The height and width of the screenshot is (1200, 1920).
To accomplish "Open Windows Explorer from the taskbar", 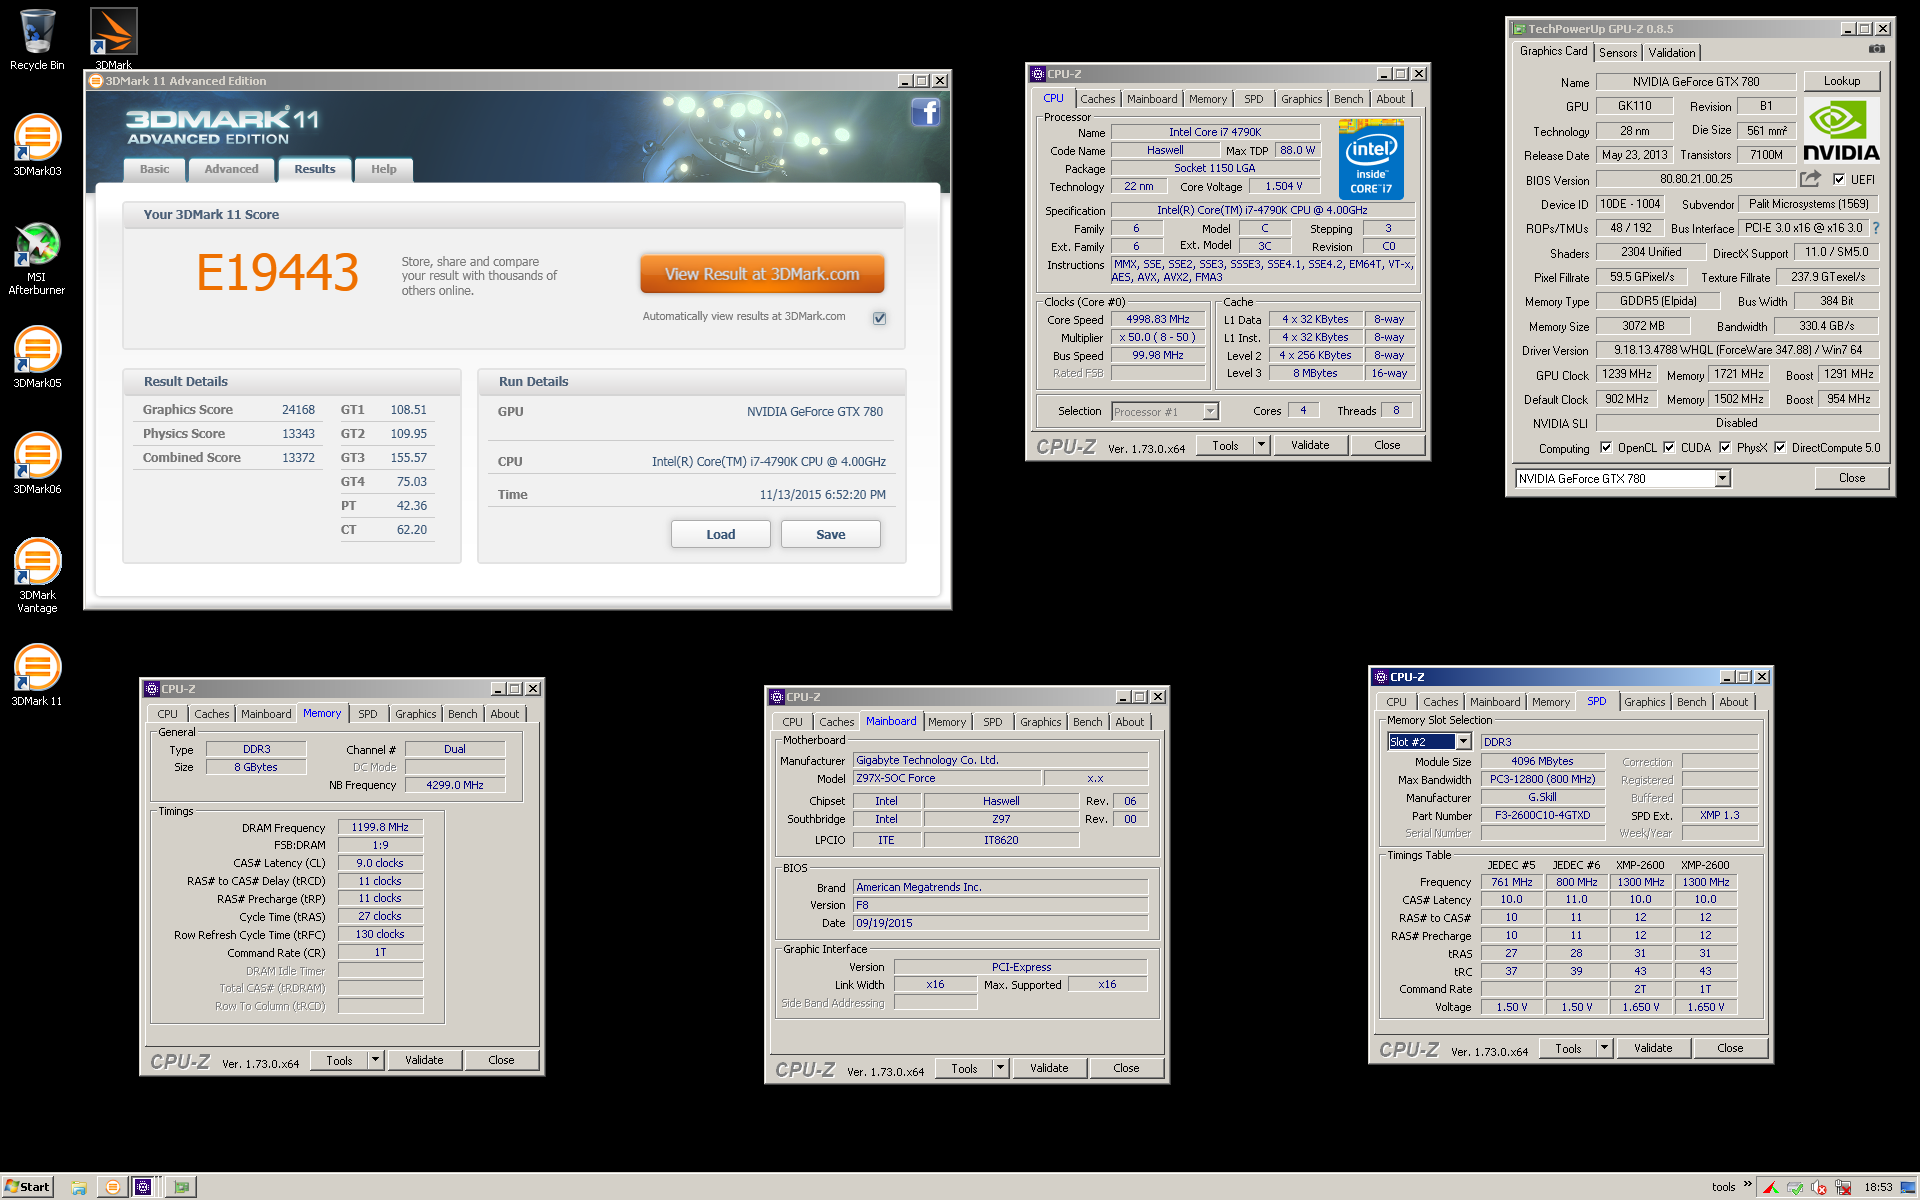I will tap(79, 1187).
